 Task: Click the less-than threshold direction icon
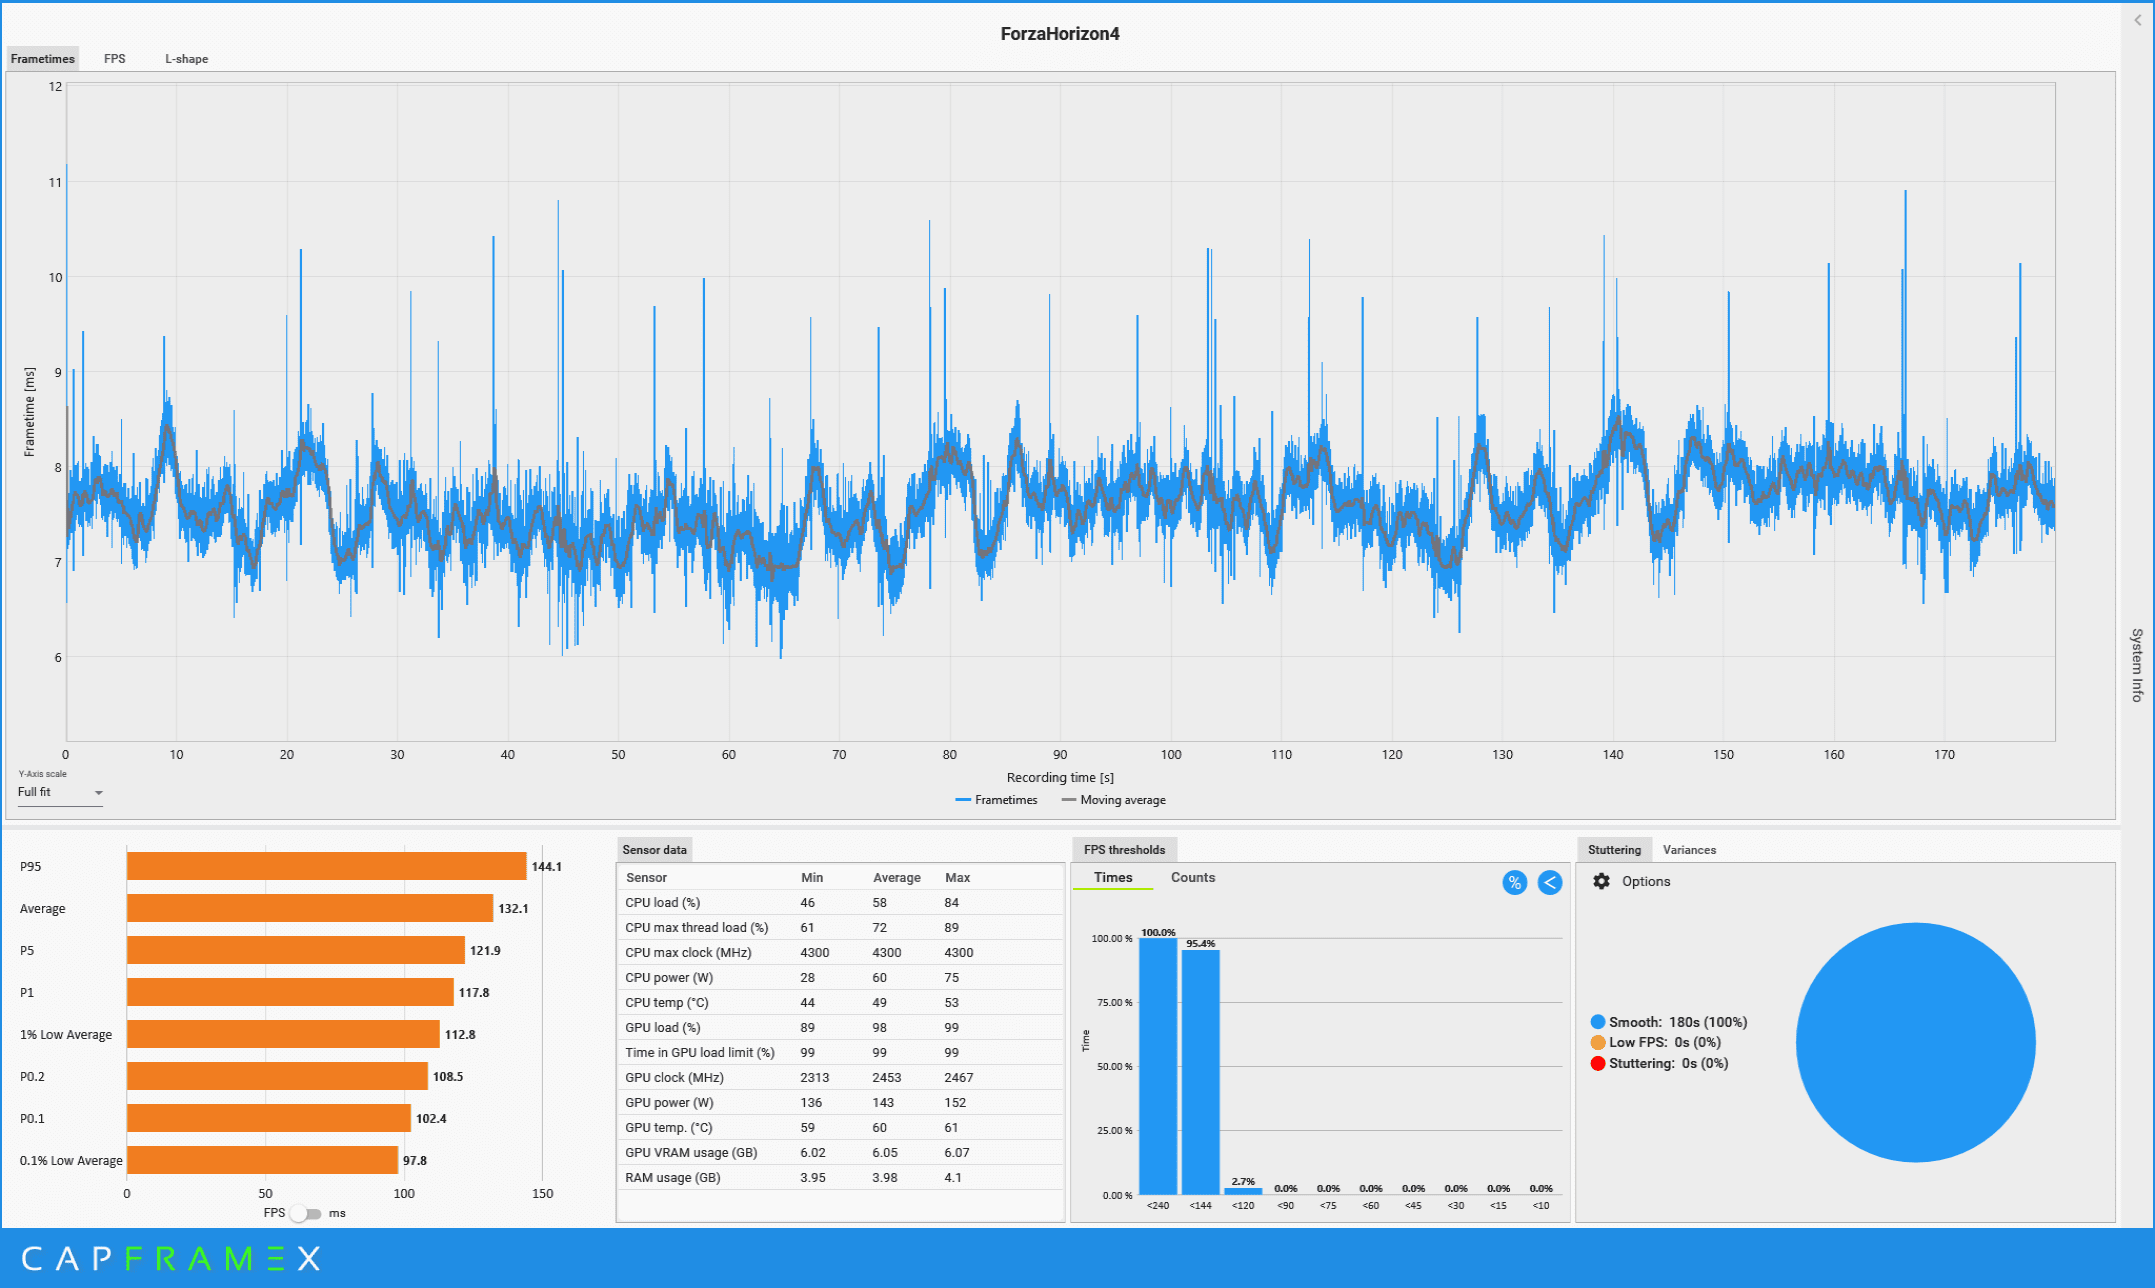(x=1549, y=882)
